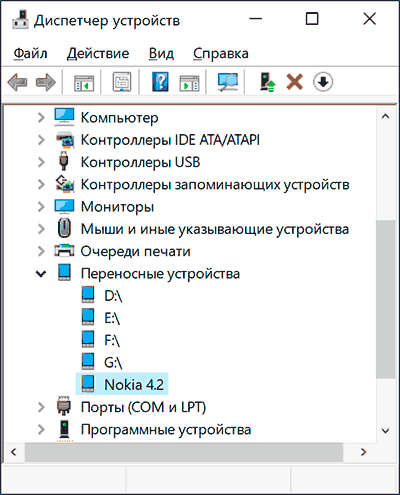The image size is (400, 495).
Task: Click the Контроллеры запоминающих устройств icon
Action: pos(64,184)
